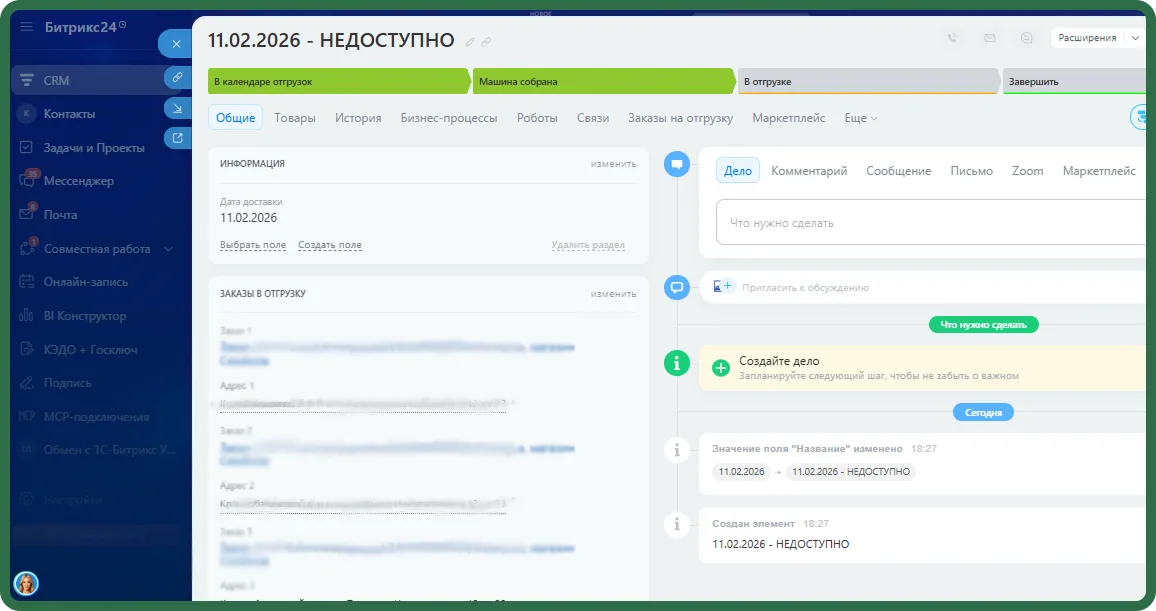Click the user avatar at sidebar bottom
Viewport: 1156px width, 611px height.
(x=27, y=584)
